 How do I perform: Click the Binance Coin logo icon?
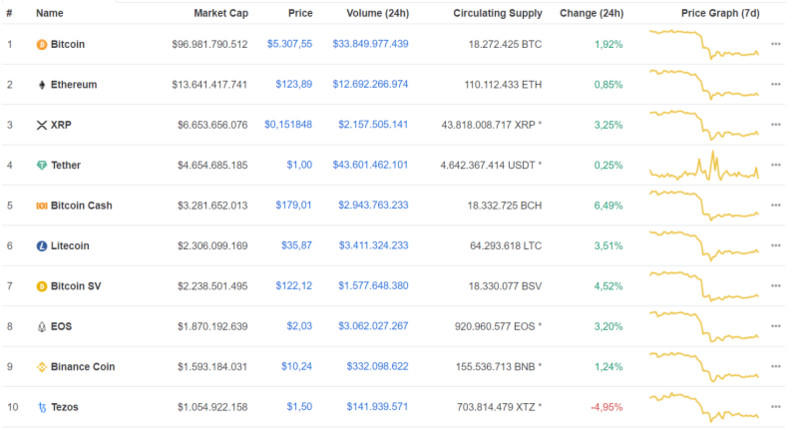[x=42, y=367]
